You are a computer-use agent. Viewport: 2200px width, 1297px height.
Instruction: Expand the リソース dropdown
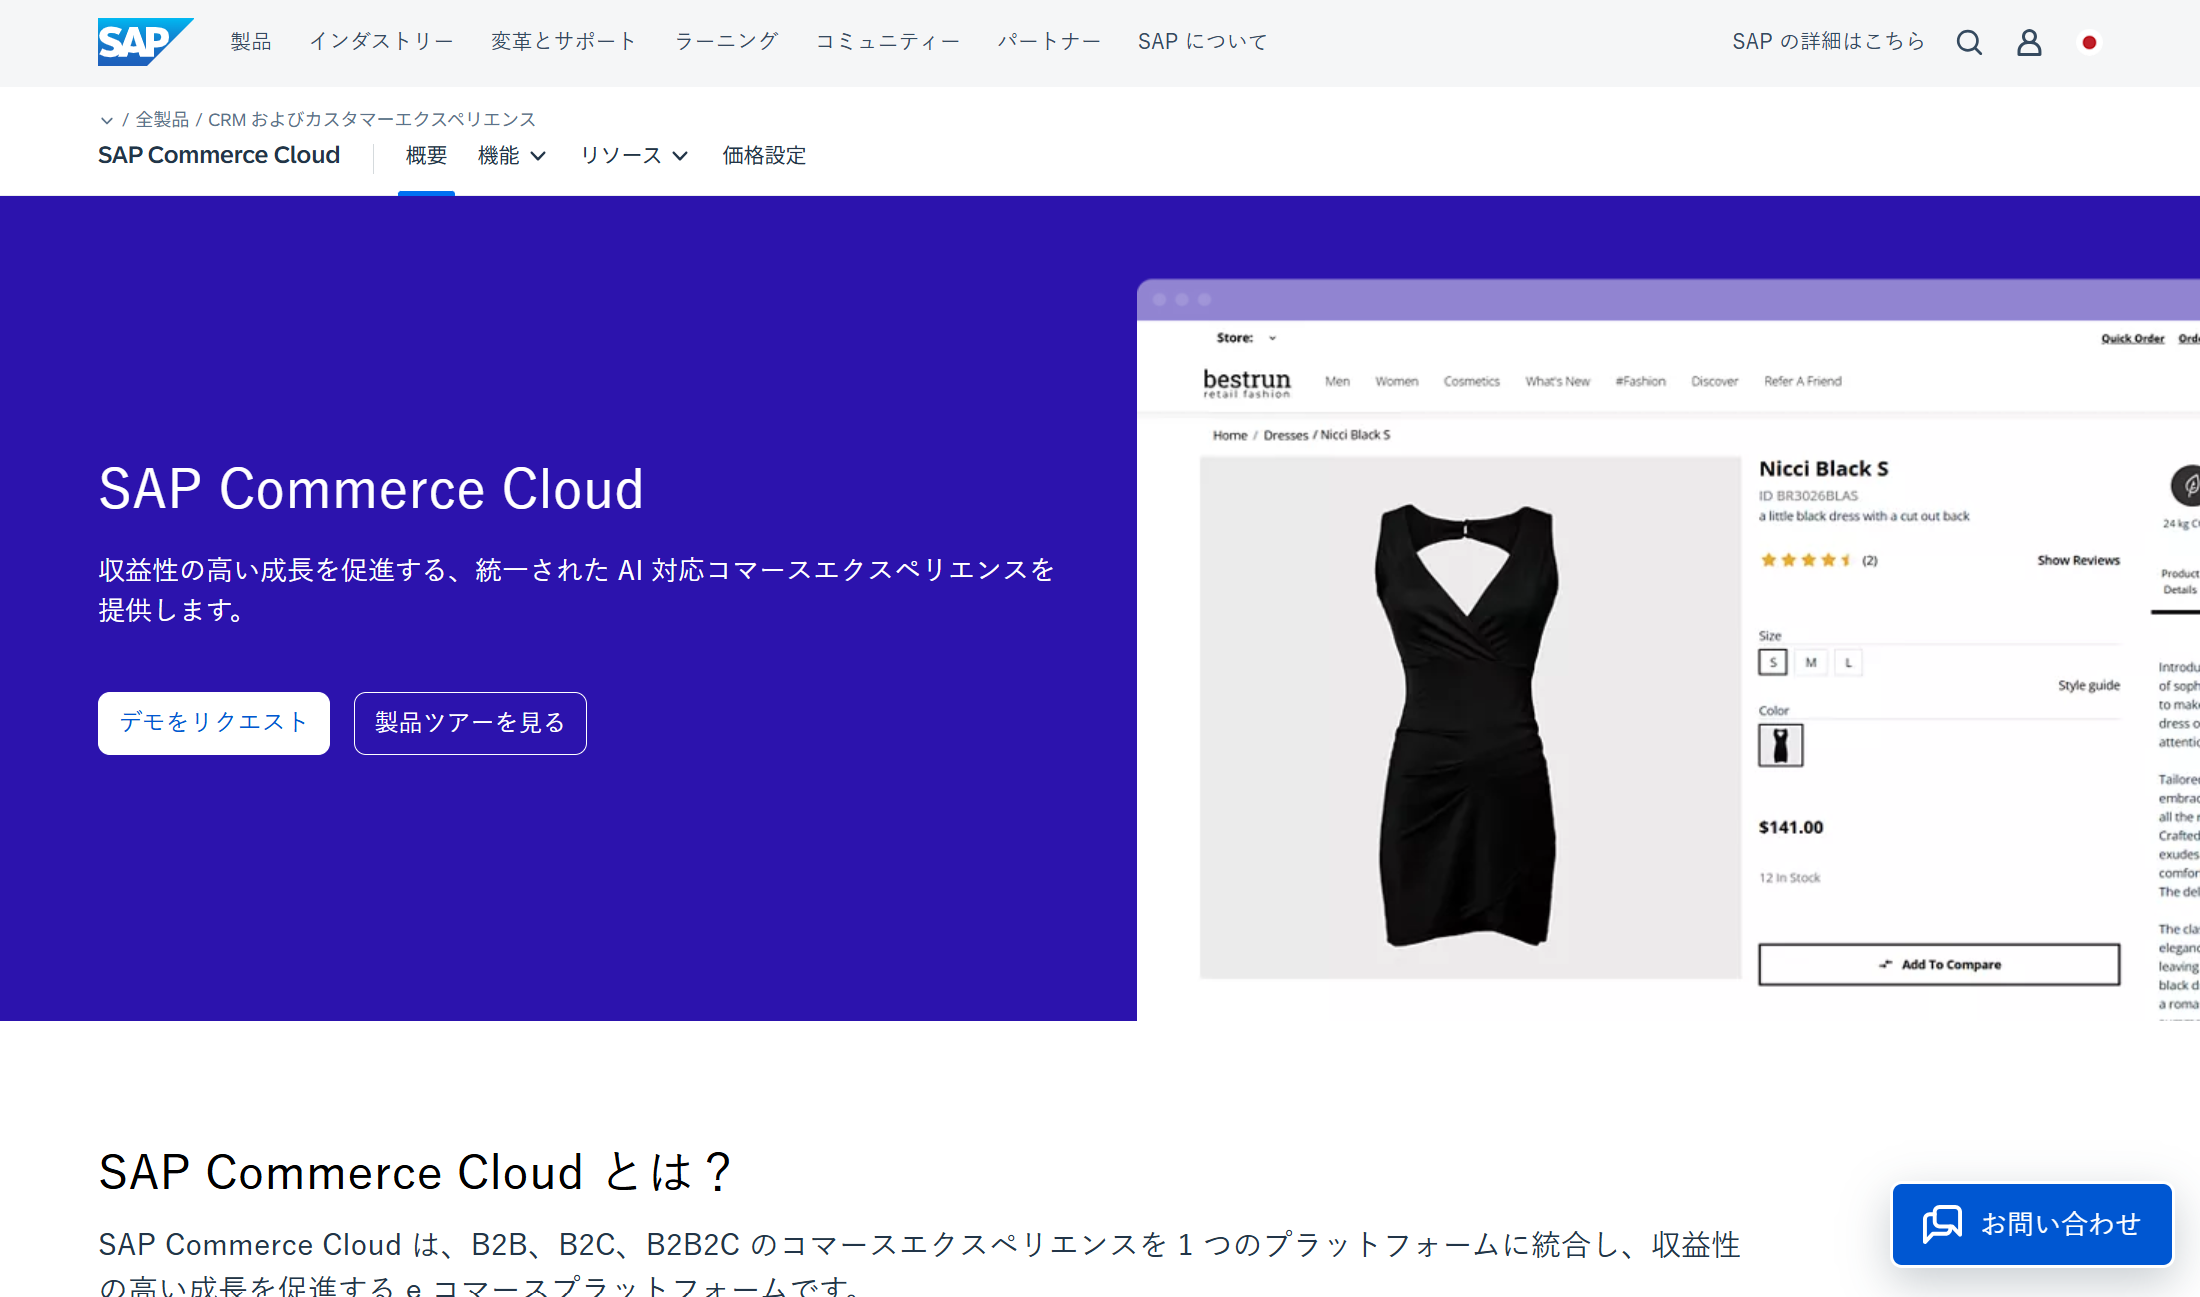pyautogui.click(x=634, y=156)
